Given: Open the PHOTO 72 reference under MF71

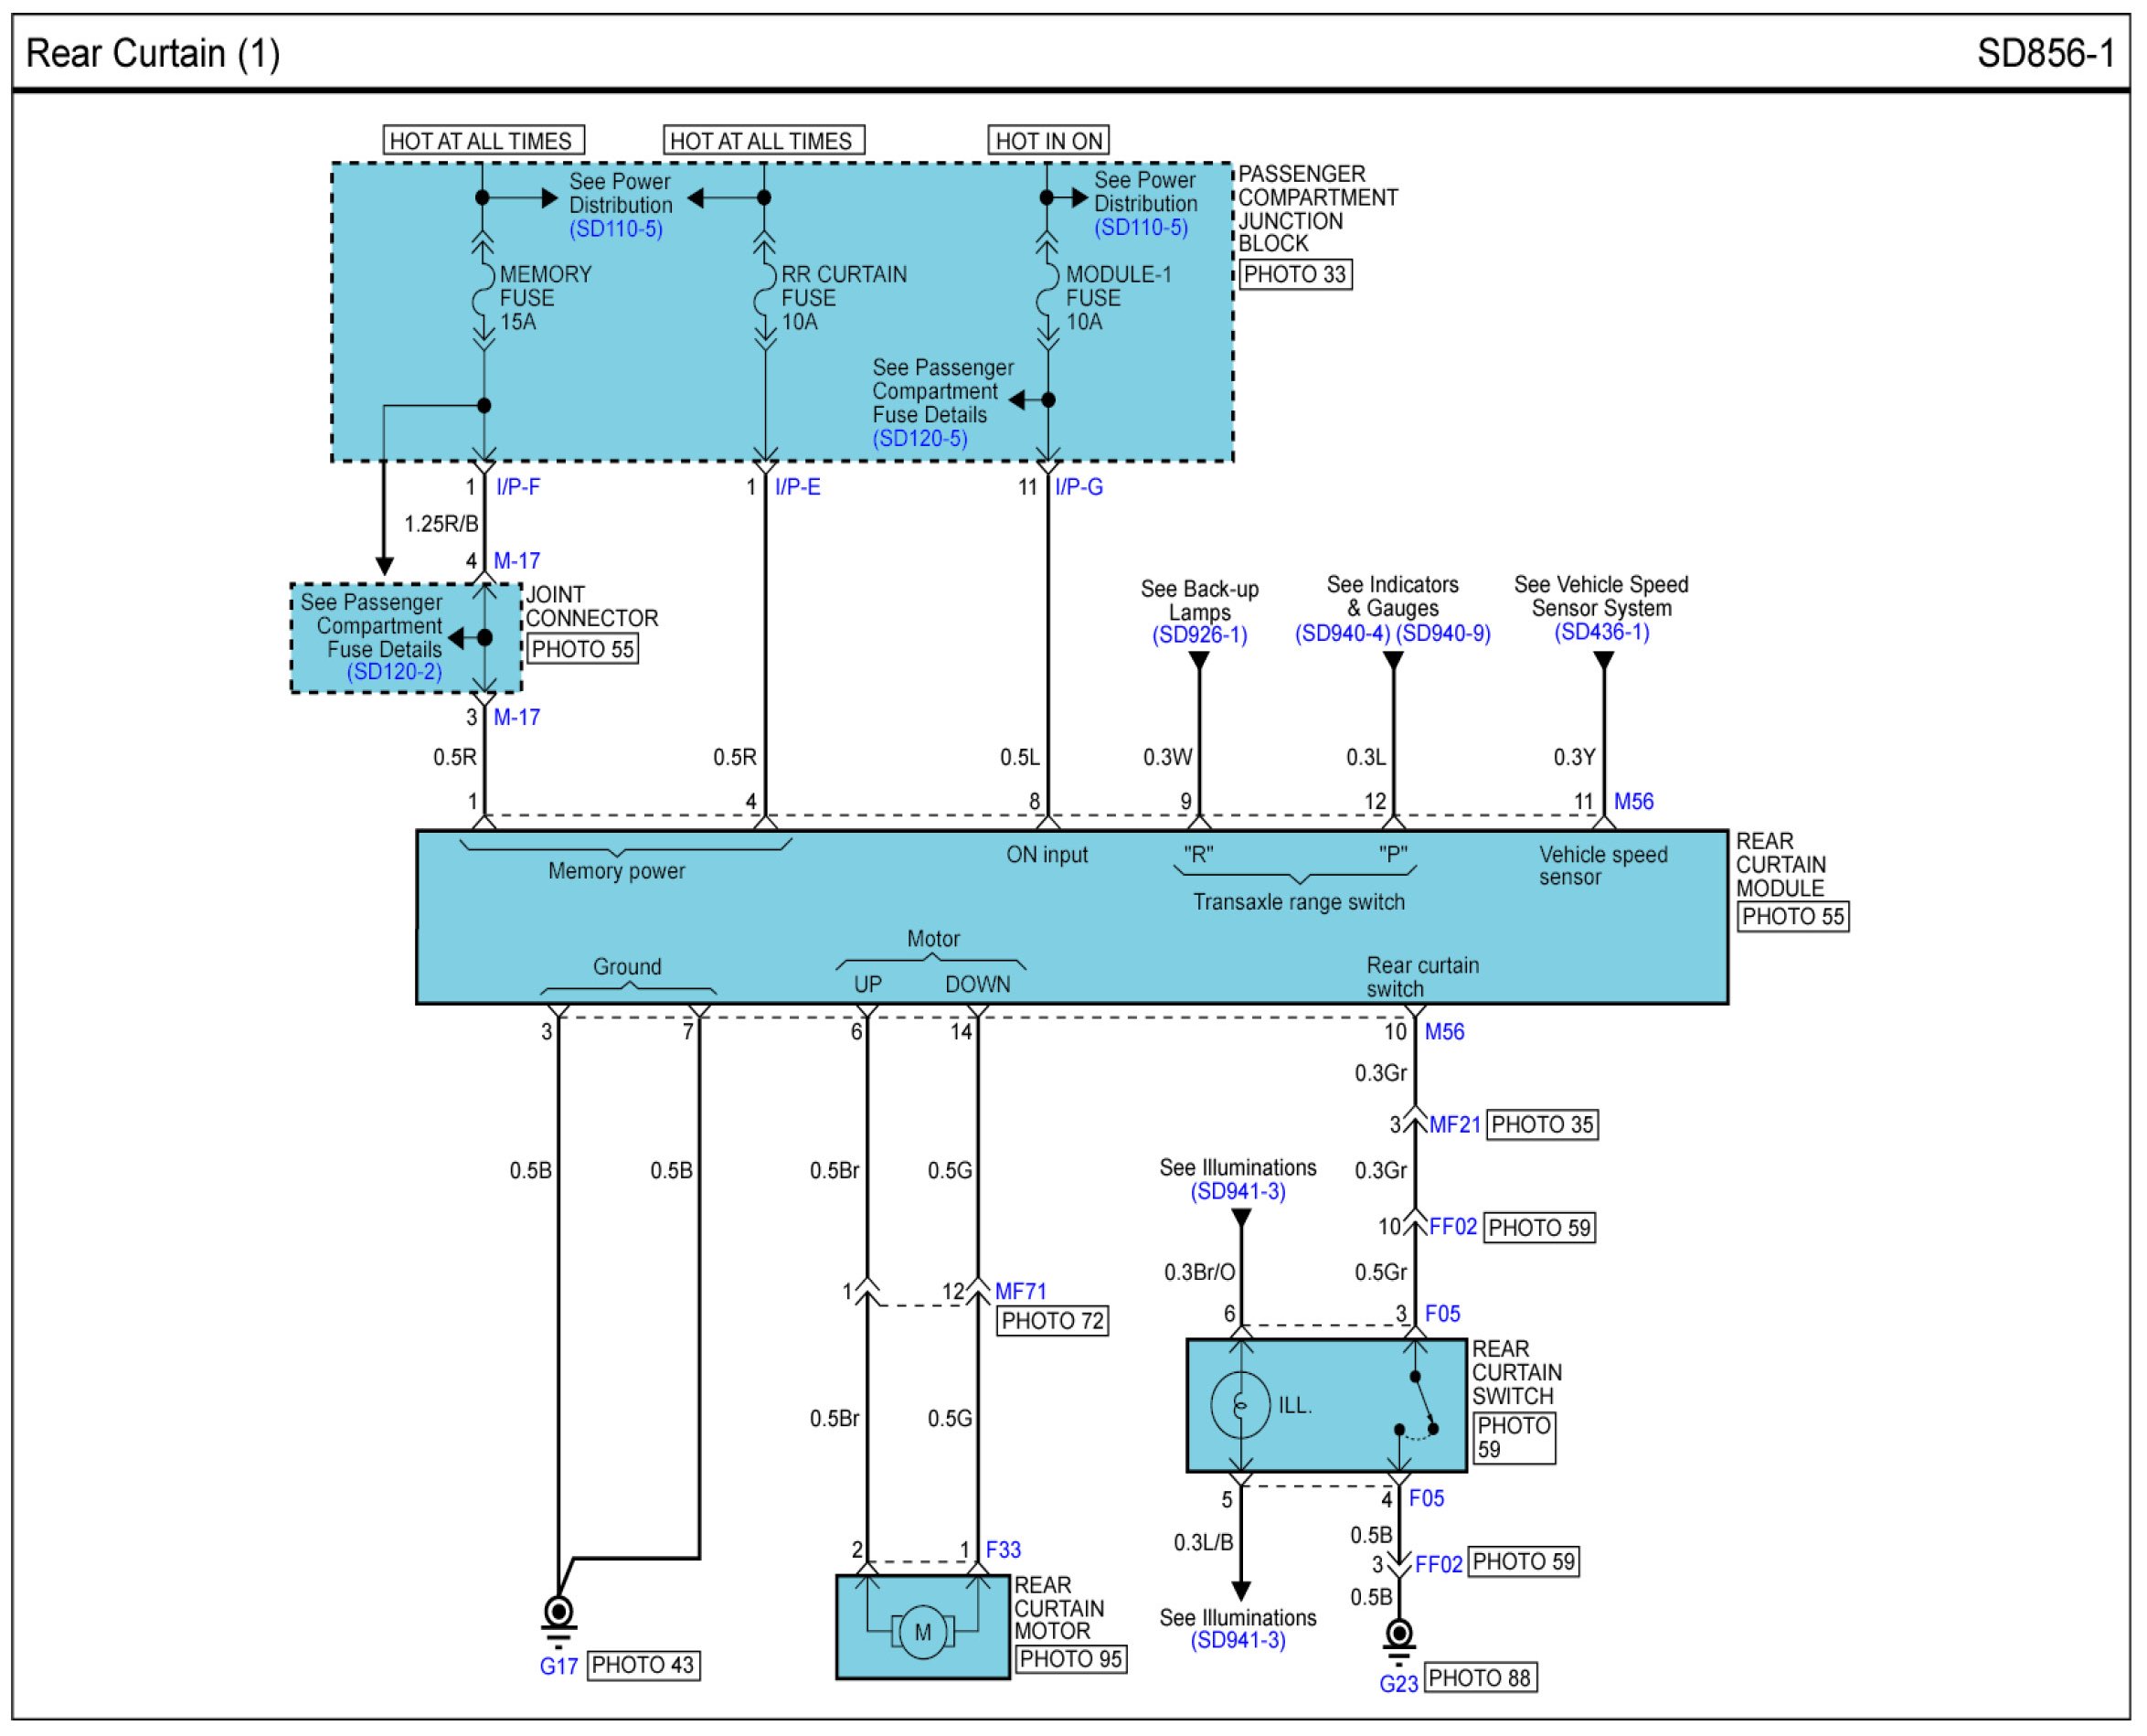Looking at the screenshot, I should pyautogui.click(x=1052, y=1321).
